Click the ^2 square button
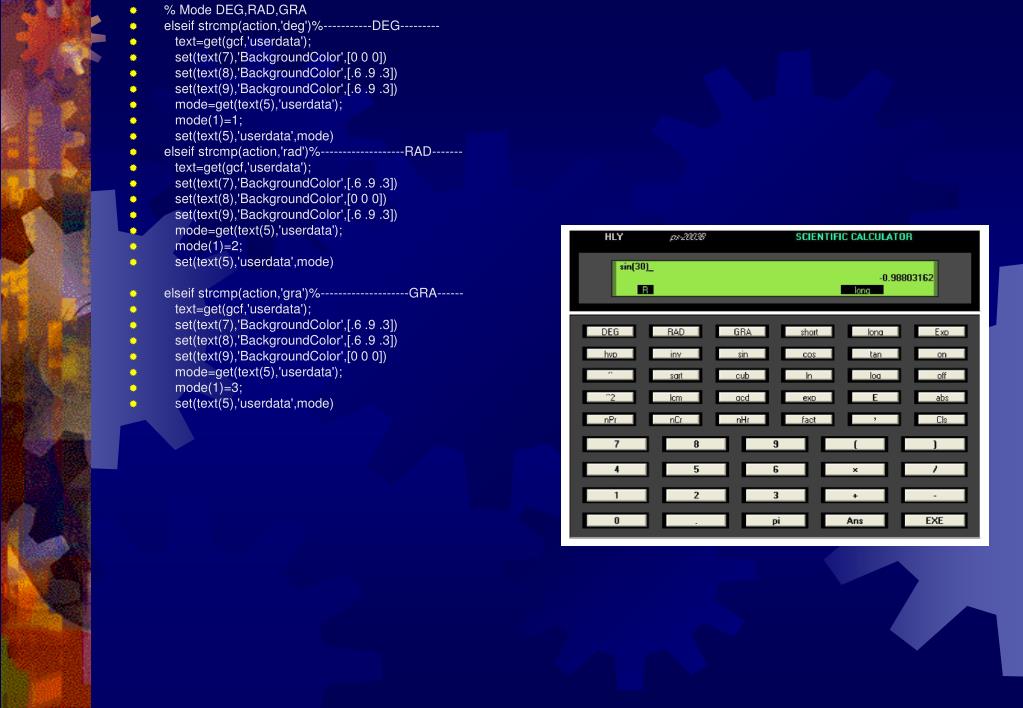Image resolution: width=1023 pixels, height=708 pixels. coord(609,397)
